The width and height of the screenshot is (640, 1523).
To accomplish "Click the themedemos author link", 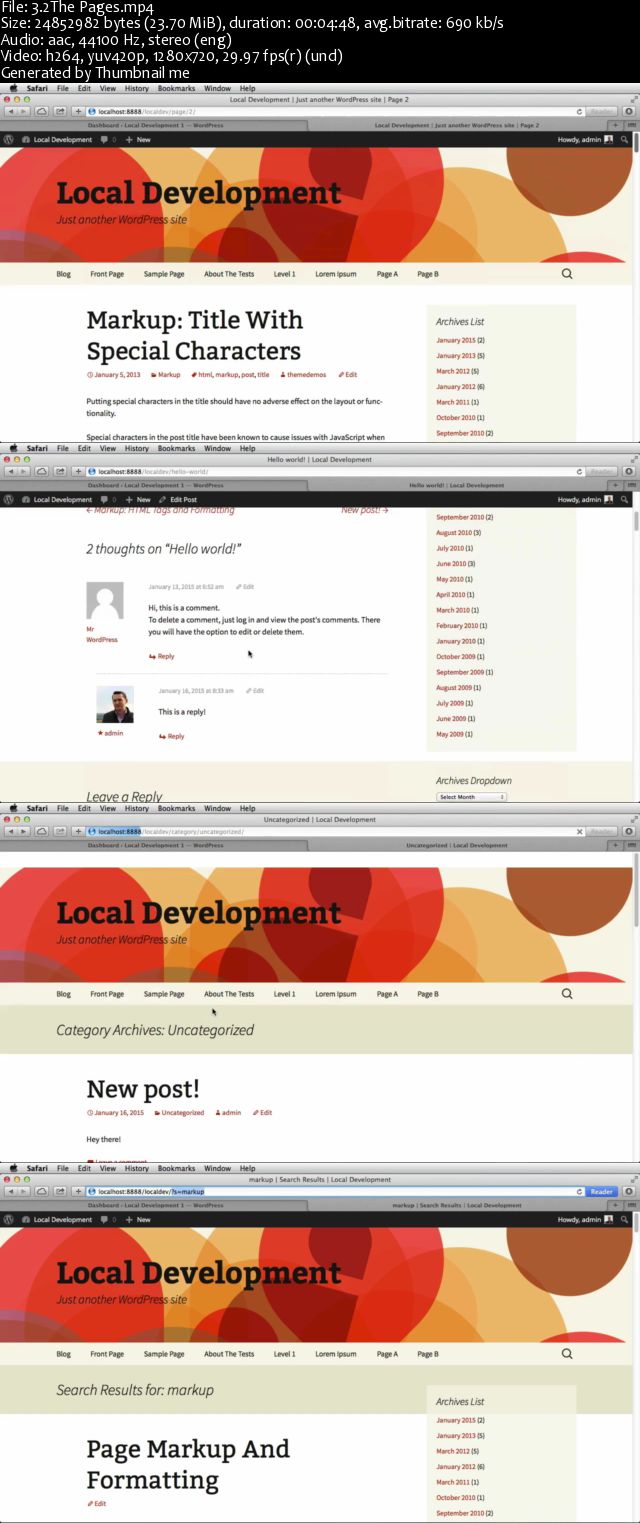I will (x=304, y=375).
